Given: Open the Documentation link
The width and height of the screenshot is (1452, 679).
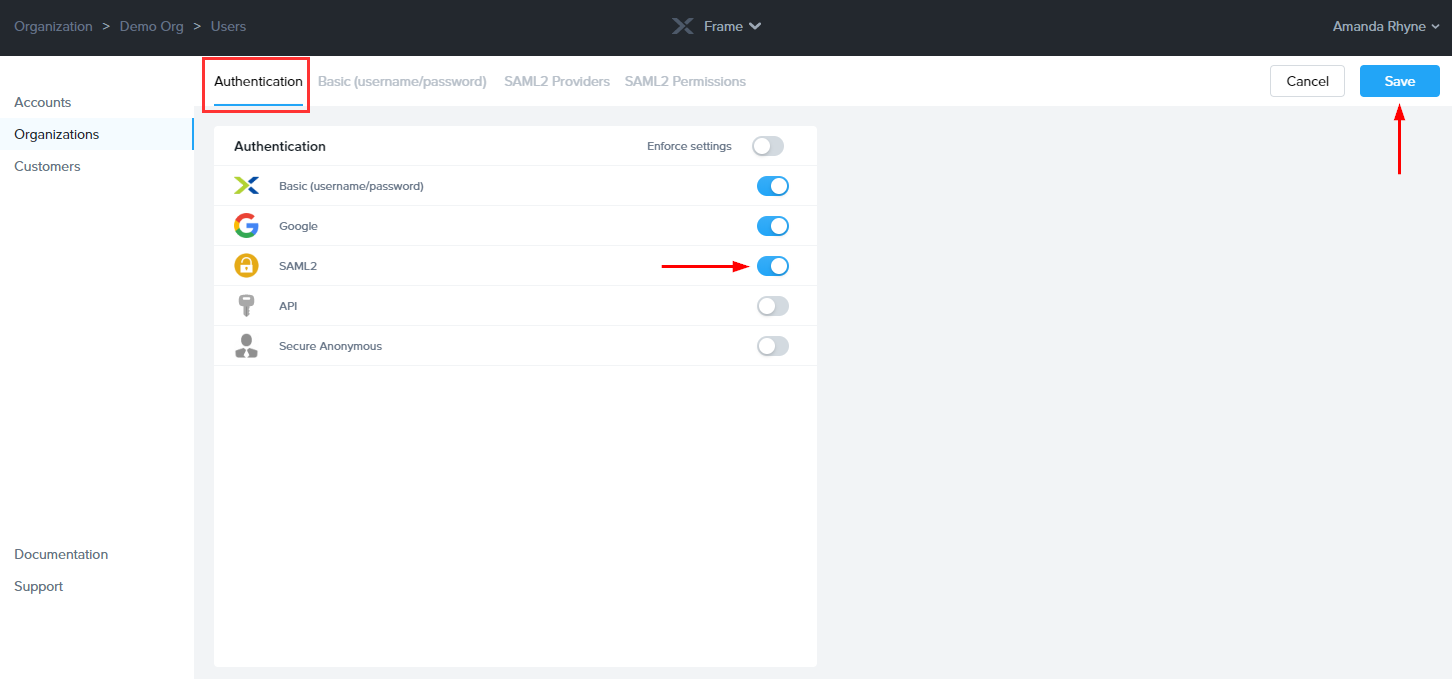Looking at the screenshot, I should click(x=61, y=554).
